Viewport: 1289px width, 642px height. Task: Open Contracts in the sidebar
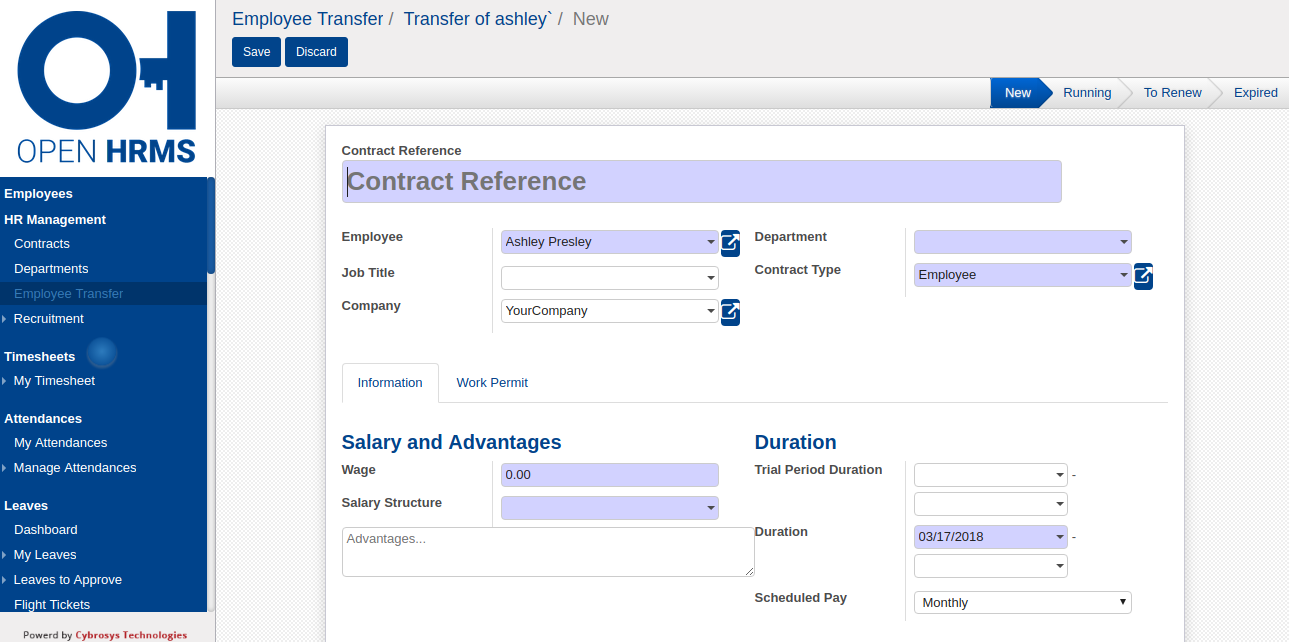point(42,244)
